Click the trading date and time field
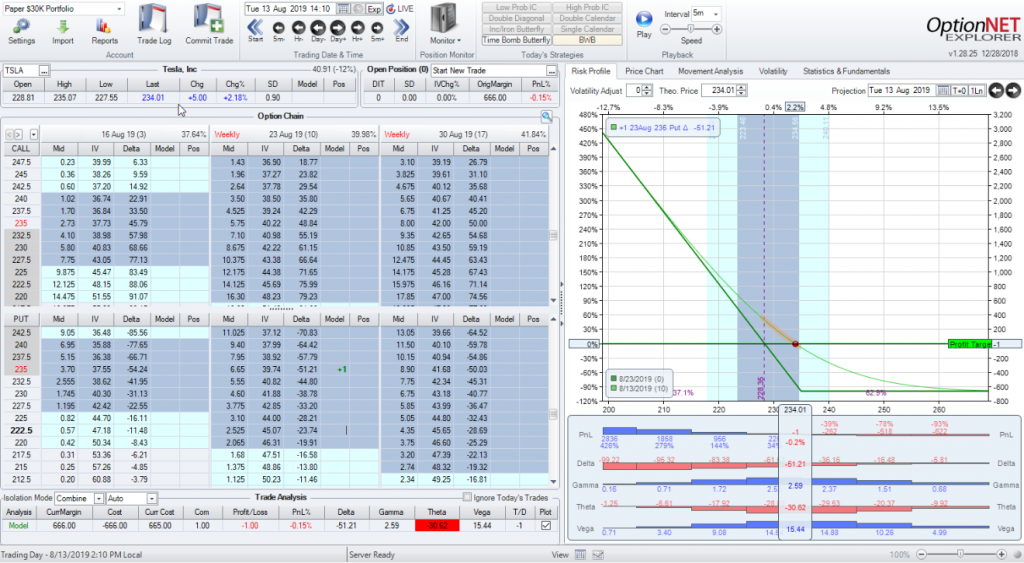The image size is (1024, 563). pyautogui.click(x=289, y=9)
